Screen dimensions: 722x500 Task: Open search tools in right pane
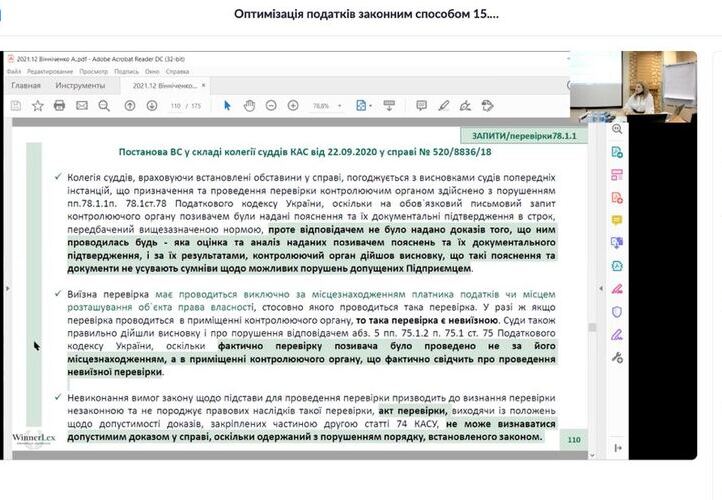pos(617,129)
